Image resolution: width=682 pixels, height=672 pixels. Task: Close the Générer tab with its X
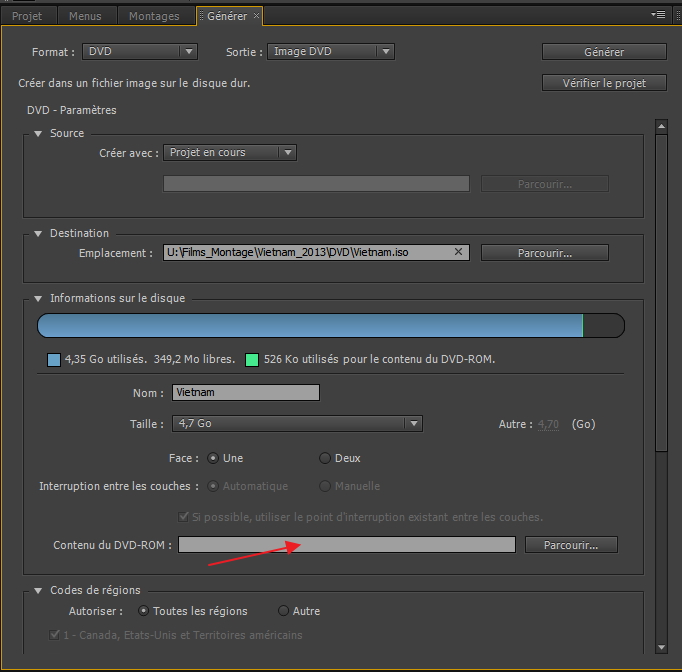(256, 16)
